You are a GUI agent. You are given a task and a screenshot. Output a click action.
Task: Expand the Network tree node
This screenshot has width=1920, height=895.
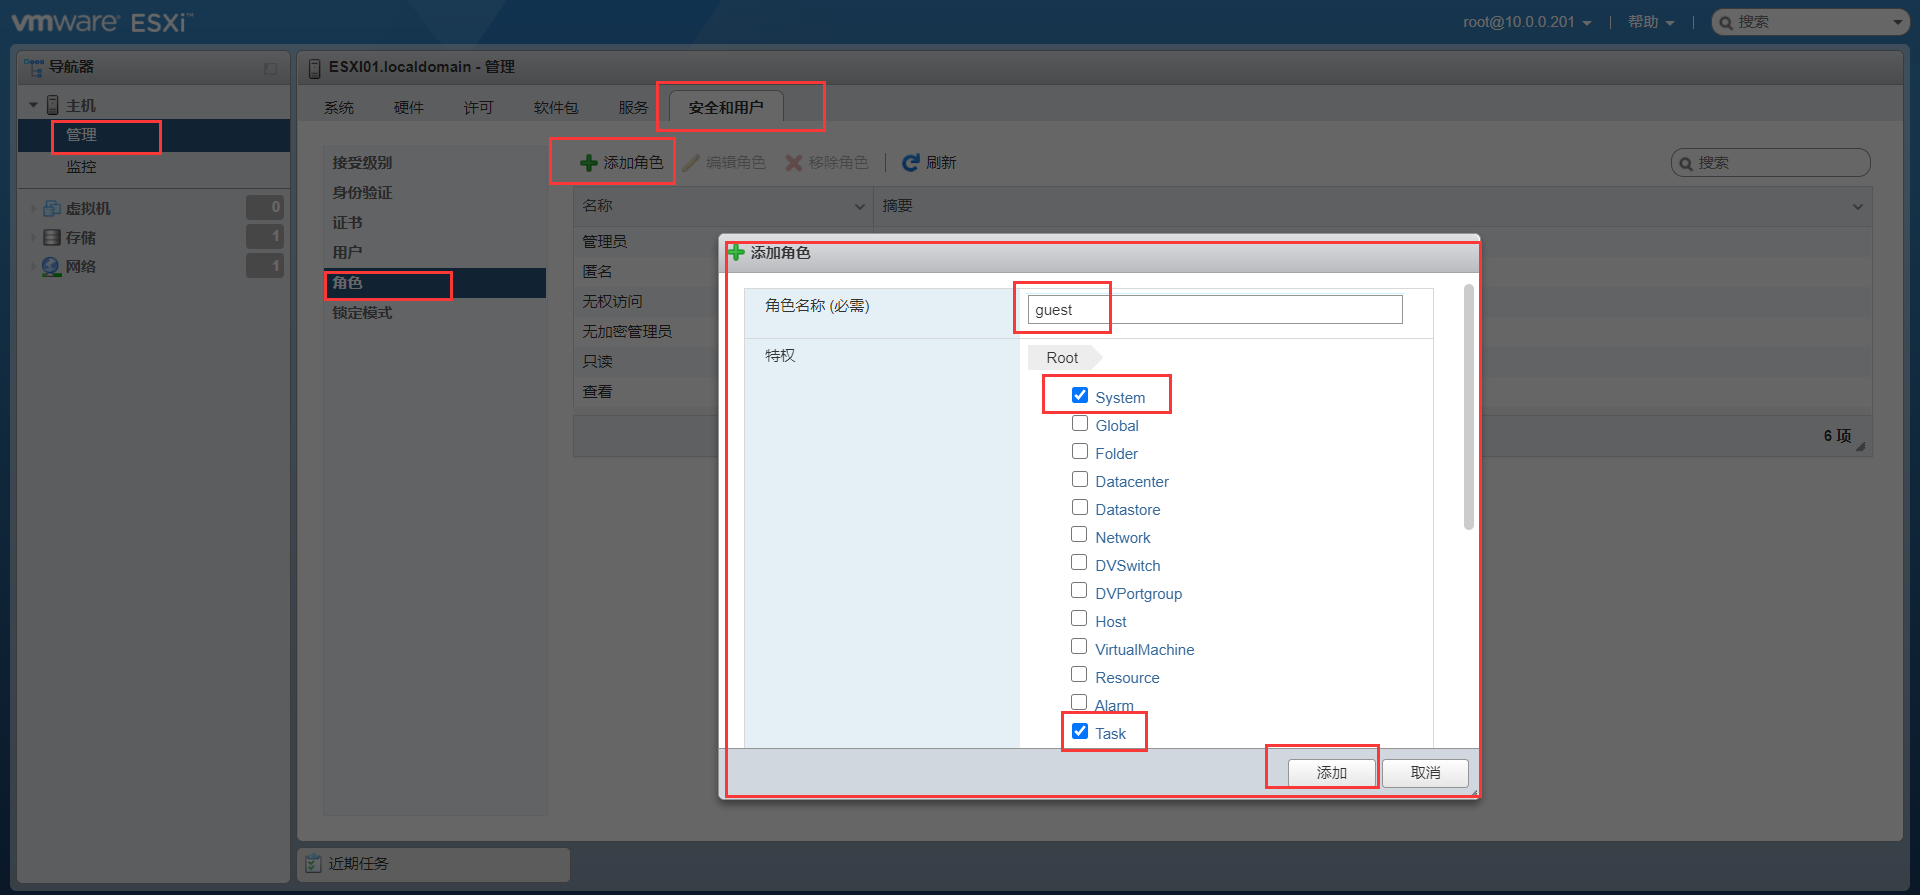point(33,267)
